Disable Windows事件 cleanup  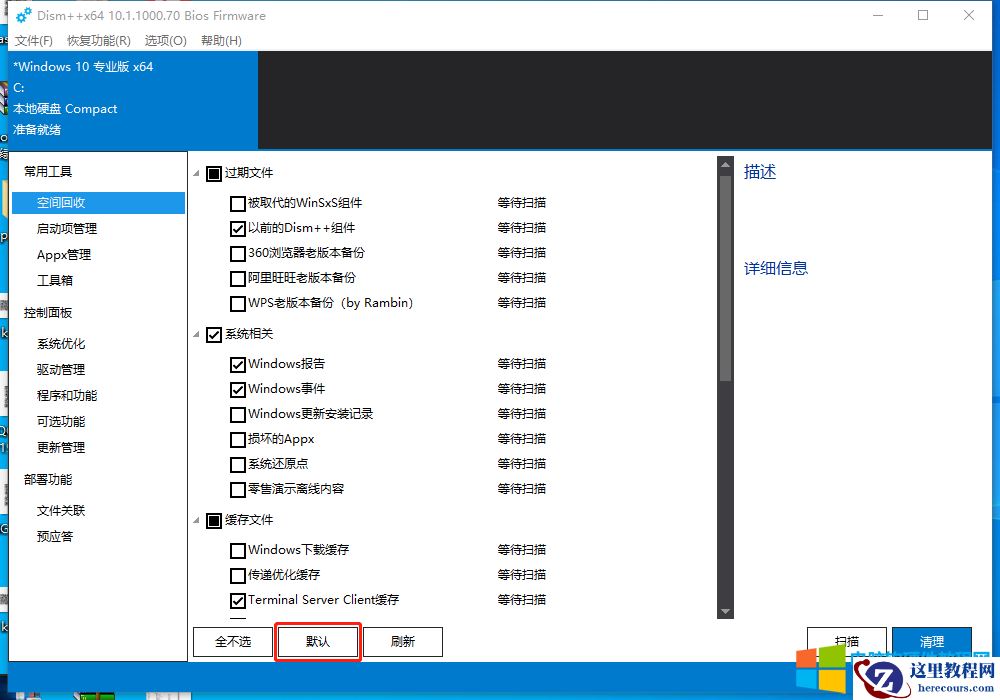[237, 389]
